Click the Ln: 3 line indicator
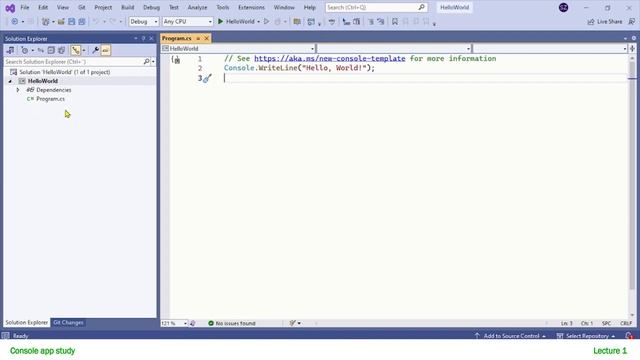 [567, 323]
